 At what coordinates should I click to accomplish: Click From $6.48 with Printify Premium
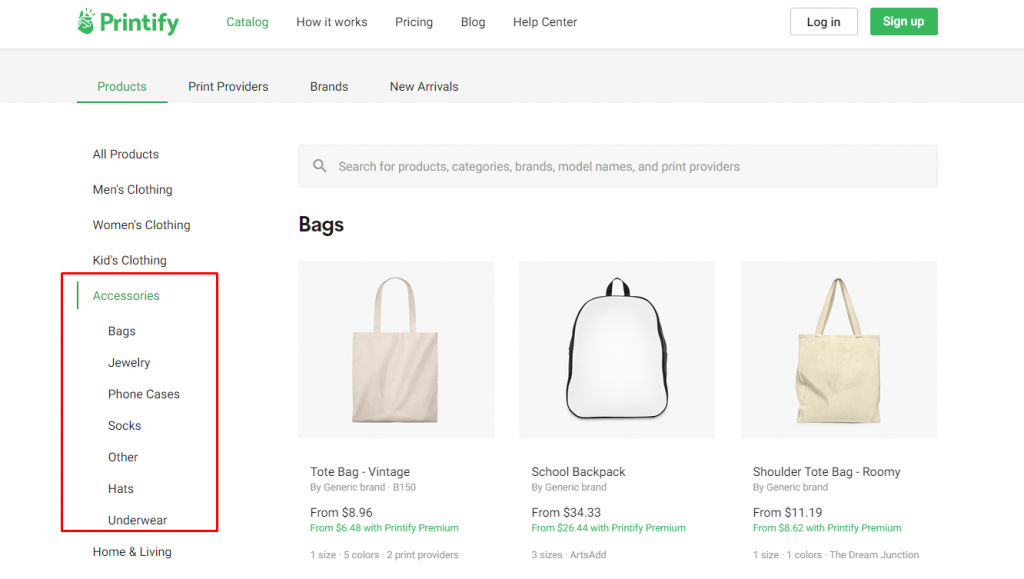pos(384,527)
